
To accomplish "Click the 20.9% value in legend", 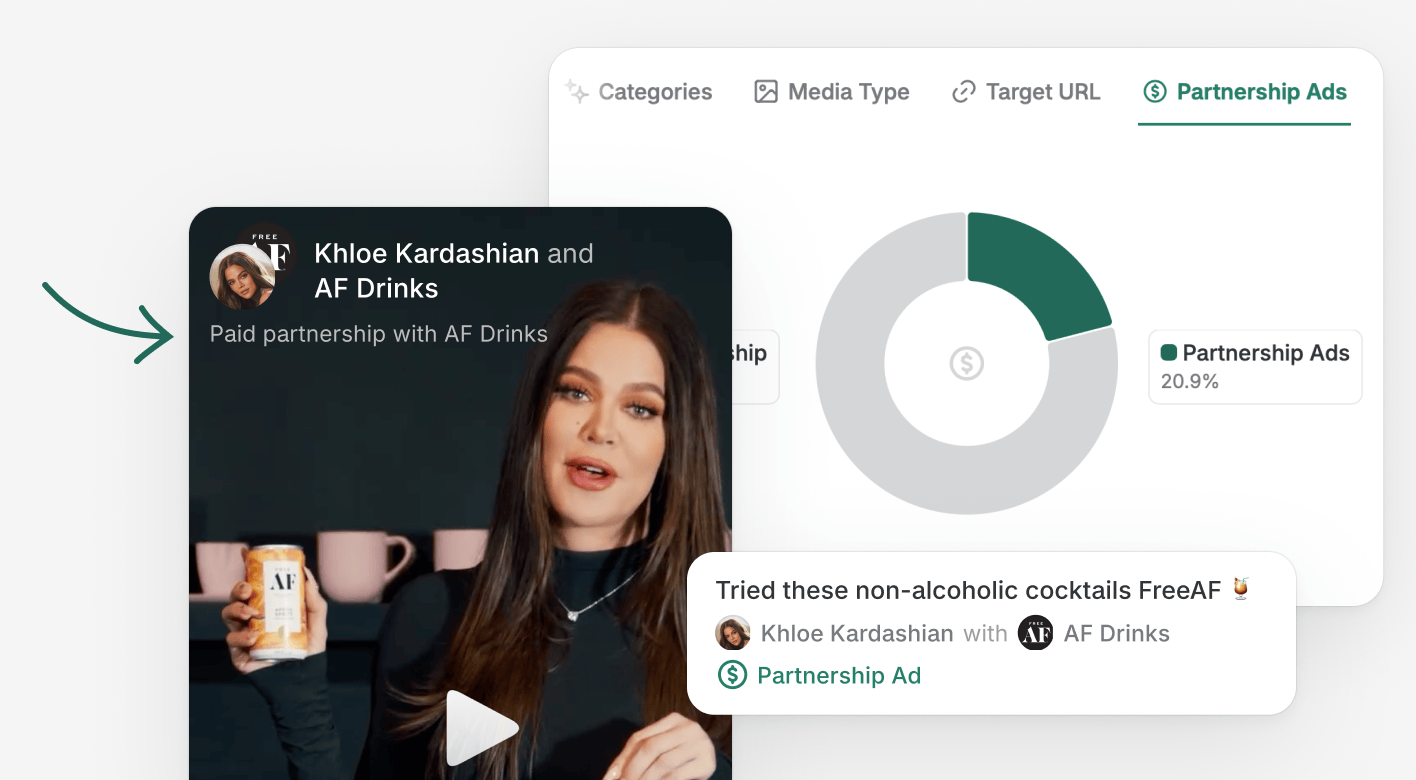I will click(1189, 381).
